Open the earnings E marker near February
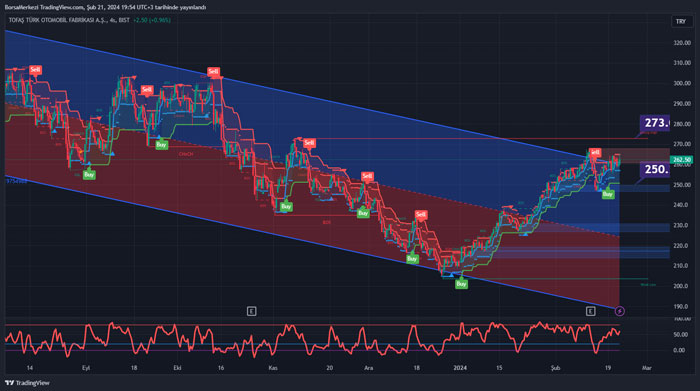 click(x=590, y=311)
